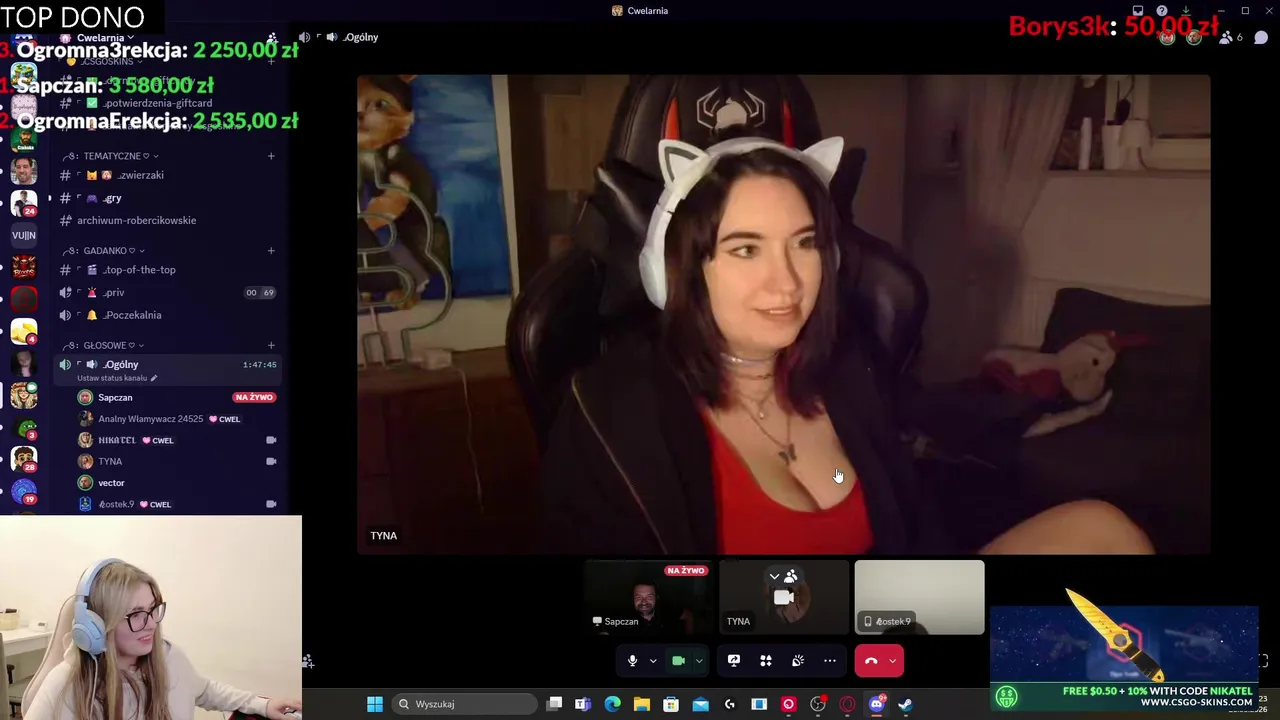Image resolution: width=1280 pixels, height=720 pixels.
Task: Mute the microphone in call controls
Action: click(x=632, y=661)
